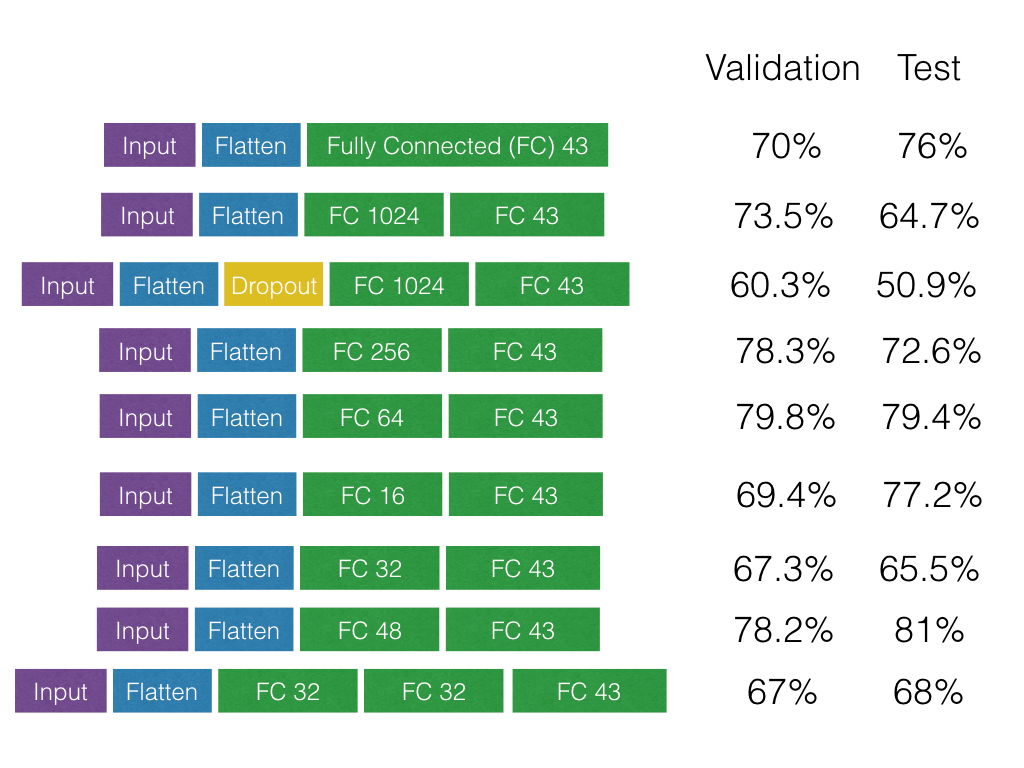Image resolution: width=1024 pixels, height=768 pixels.
Task: Click the 73.5% validation accuracy
Action: (x=783, y=216)
